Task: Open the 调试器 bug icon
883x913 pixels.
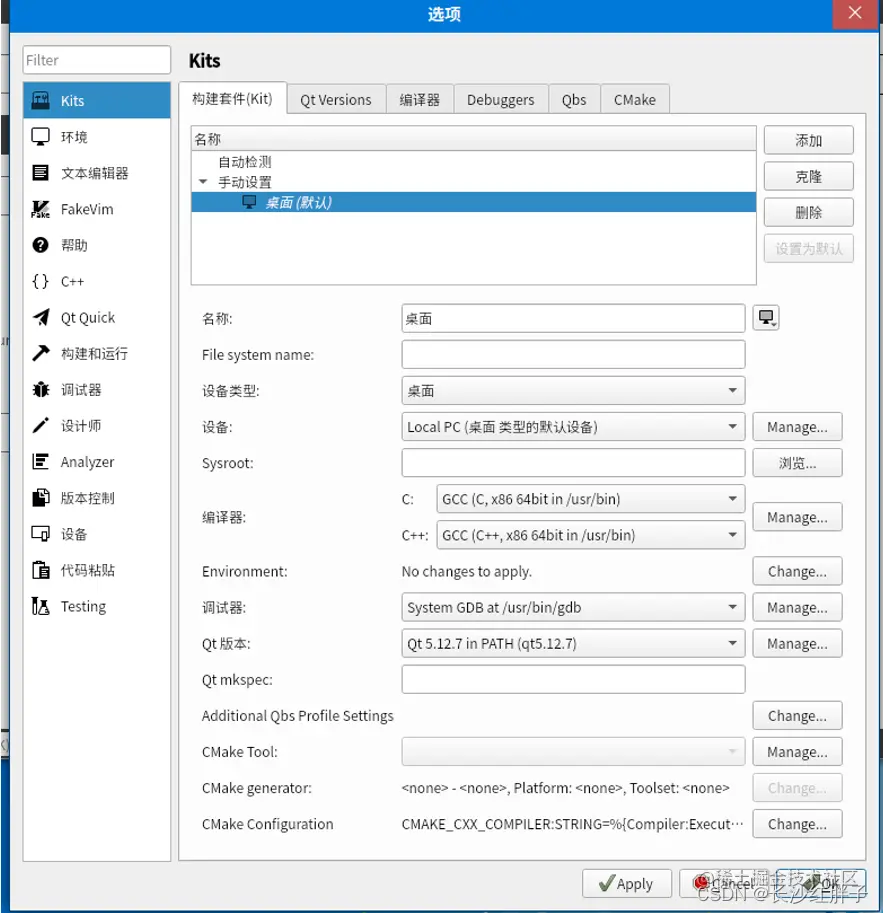Action: pyautogui.click(x=40, y=390)
